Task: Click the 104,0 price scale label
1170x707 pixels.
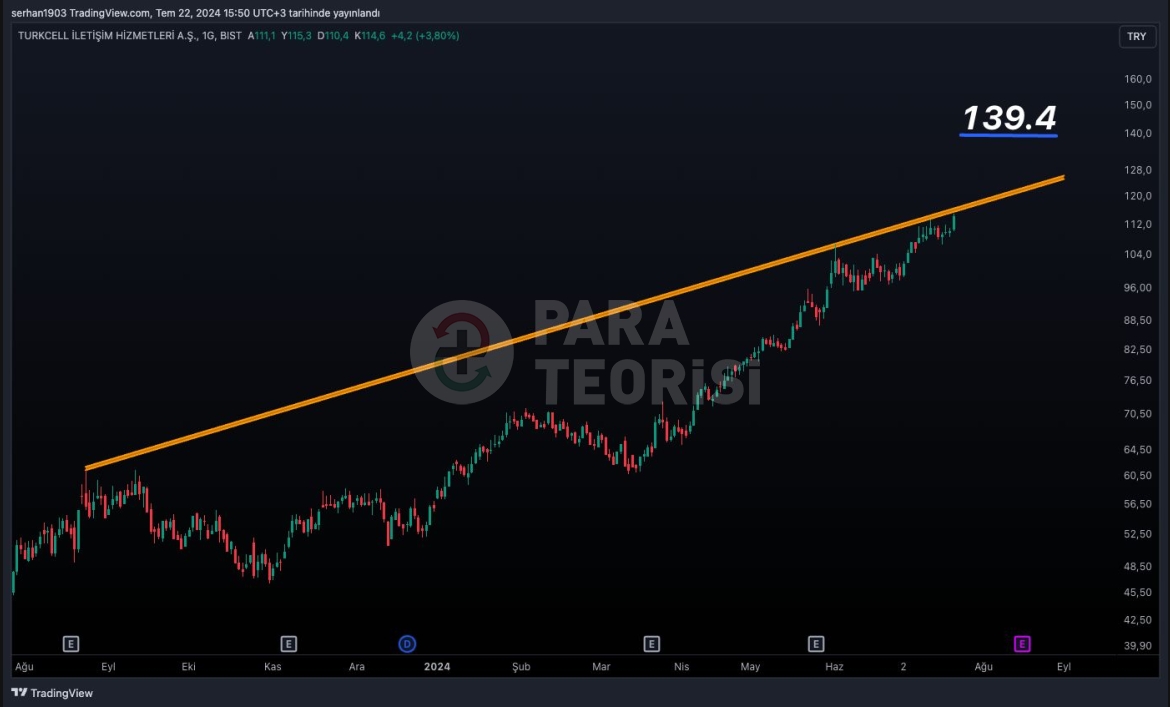Action: click(1138, 254)
